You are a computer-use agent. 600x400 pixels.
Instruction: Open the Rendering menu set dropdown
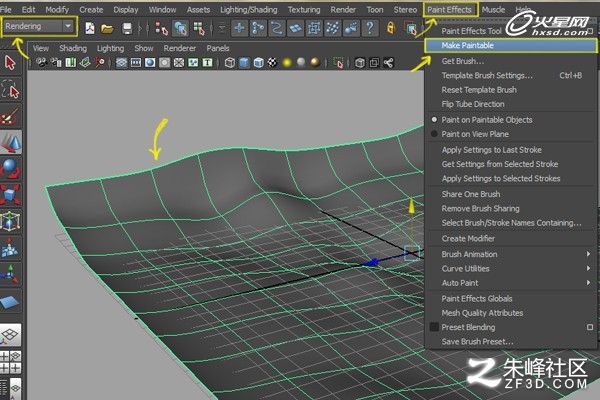click(x=39, y=26)
